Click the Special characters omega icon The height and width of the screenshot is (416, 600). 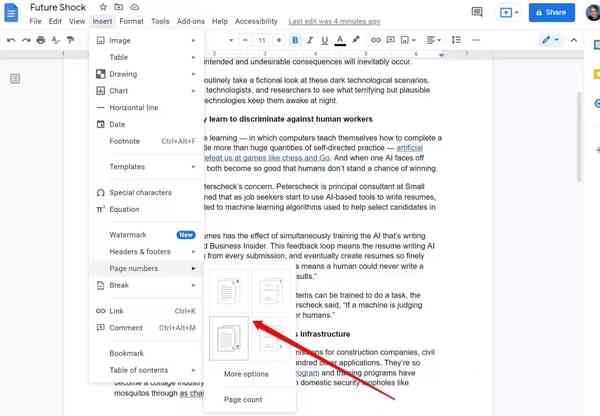101,192
